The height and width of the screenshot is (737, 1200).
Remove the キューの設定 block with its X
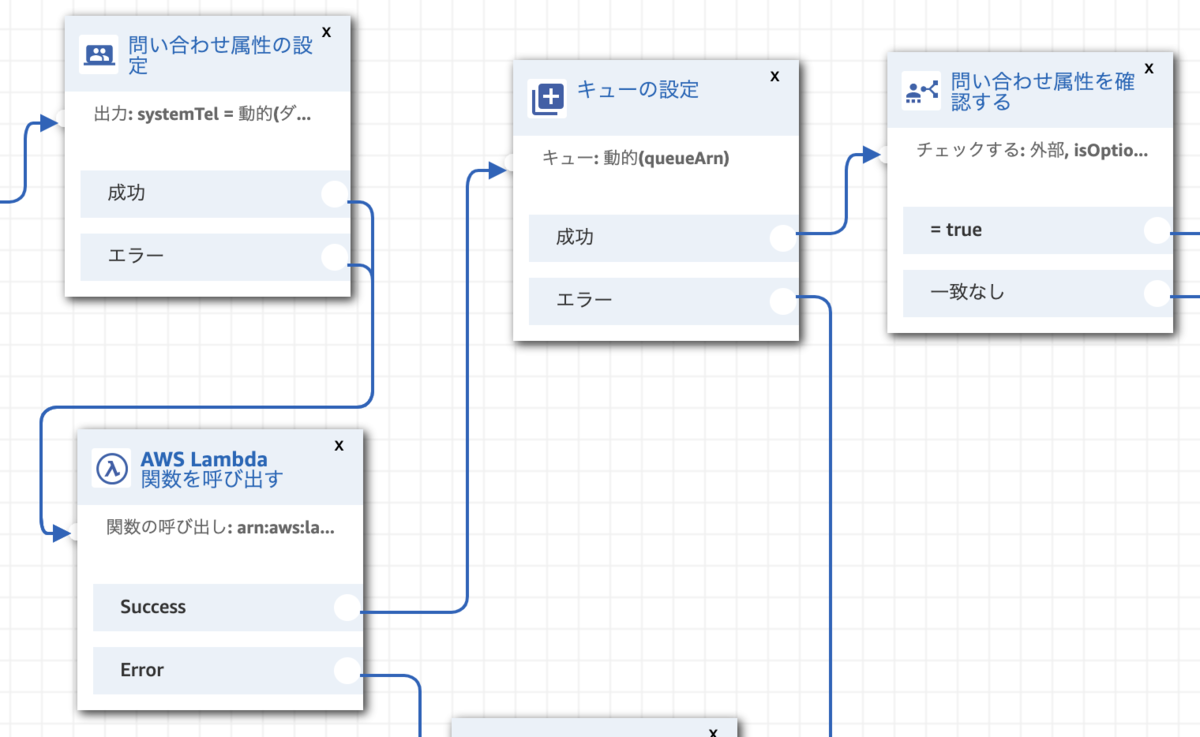[x=774, y=75]
